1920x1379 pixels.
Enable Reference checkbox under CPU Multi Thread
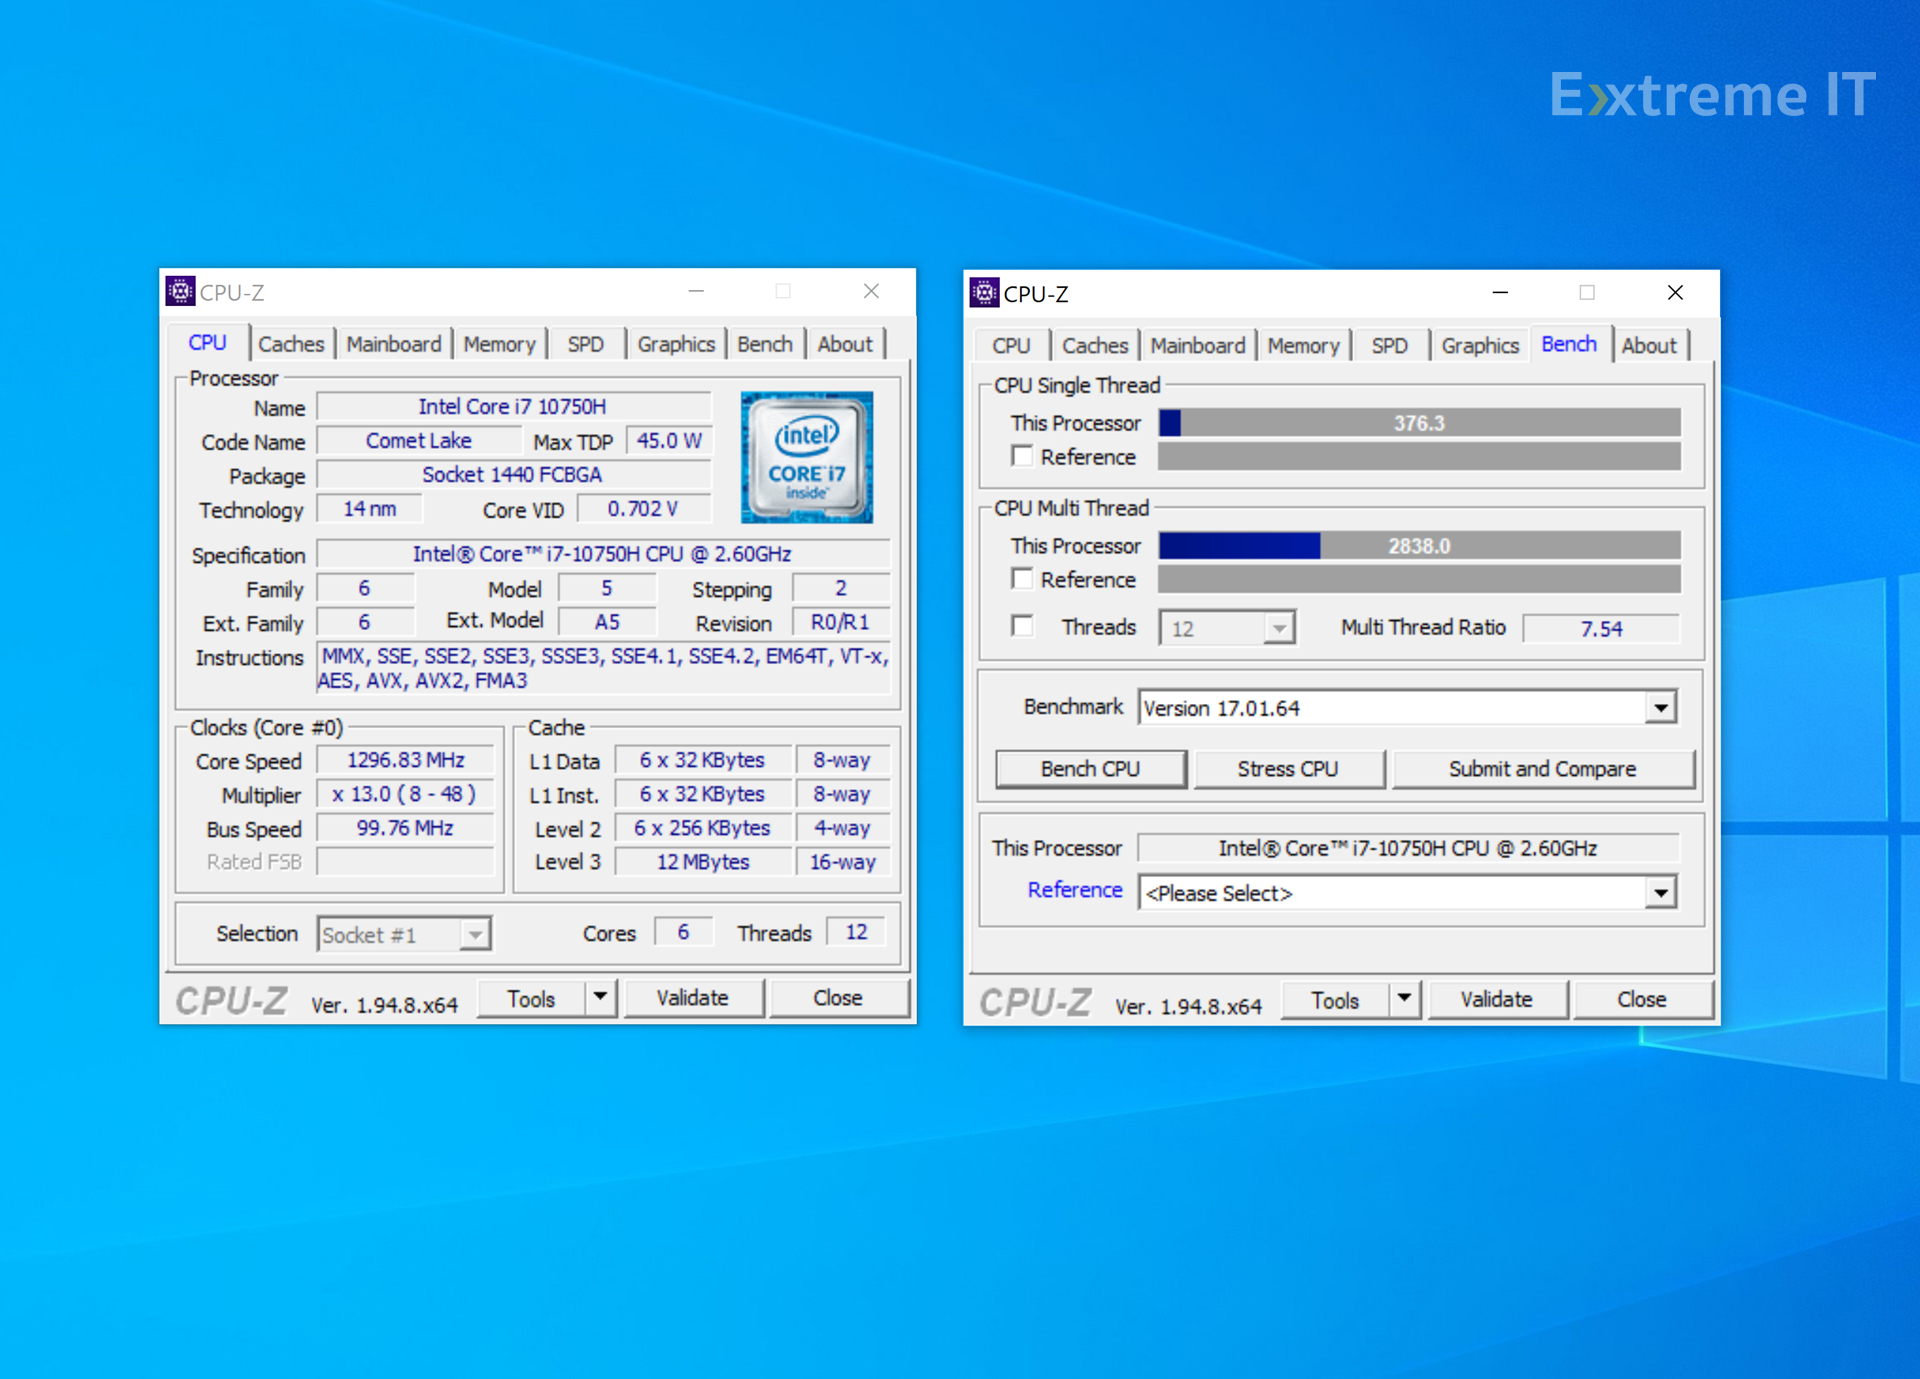[1022, 579]
